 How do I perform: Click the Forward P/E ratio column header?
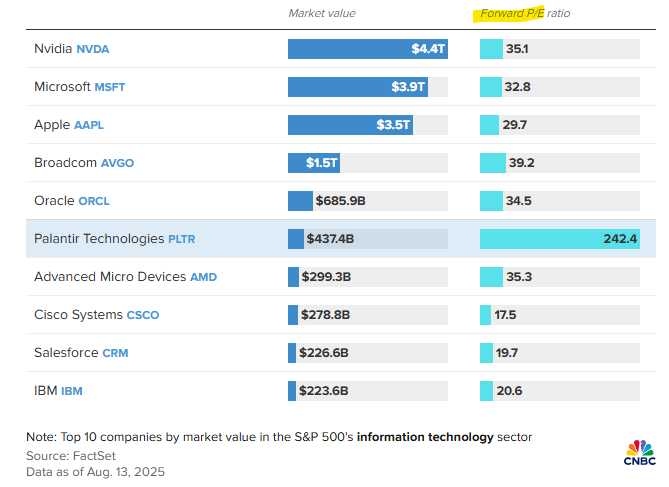(x=524, y=14)
